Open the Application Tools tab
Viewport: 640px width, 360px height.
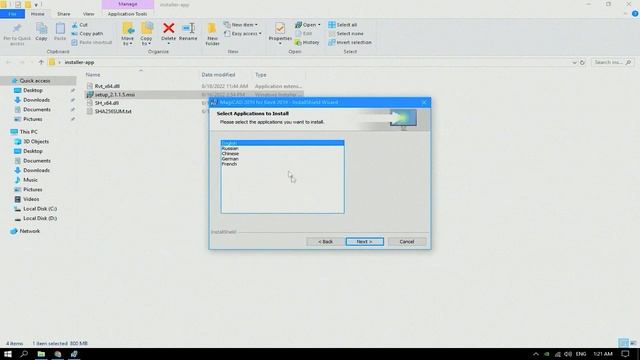127,14
